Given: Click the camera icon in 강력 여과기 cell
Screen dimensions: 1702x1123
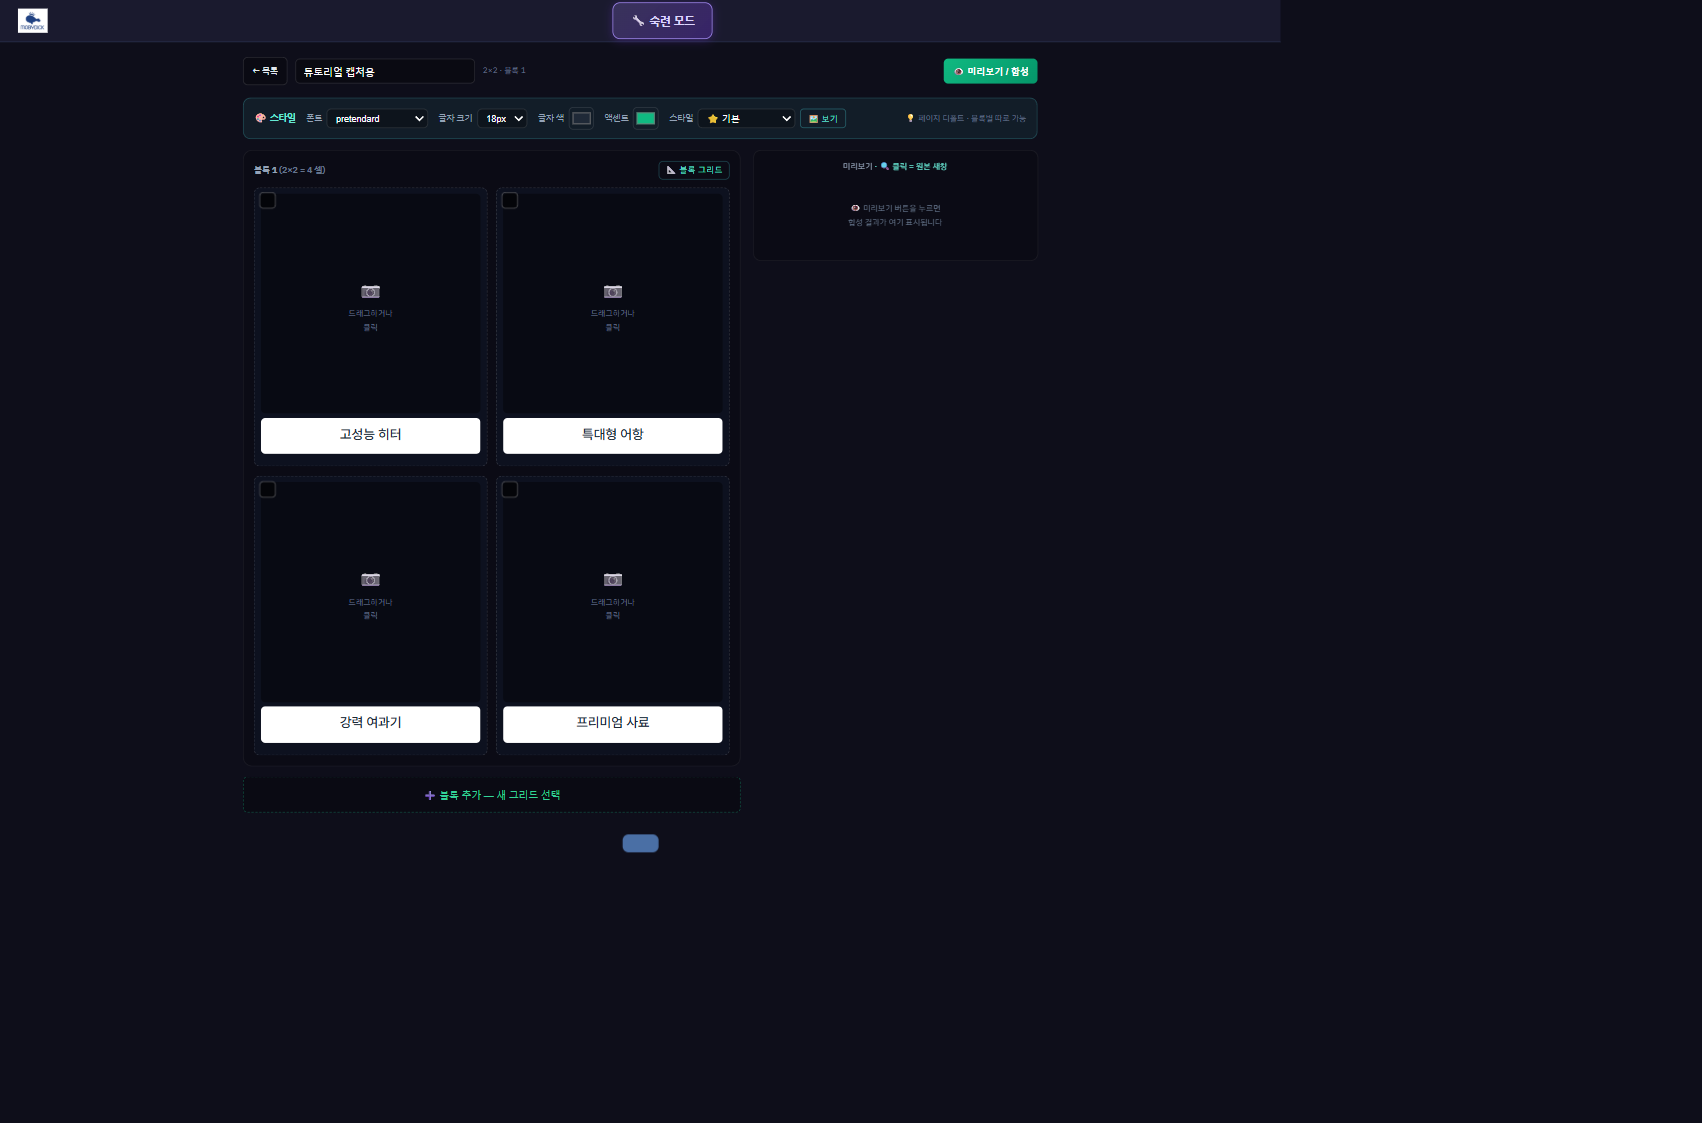Looking at the screenshot, I should (370, 580).
